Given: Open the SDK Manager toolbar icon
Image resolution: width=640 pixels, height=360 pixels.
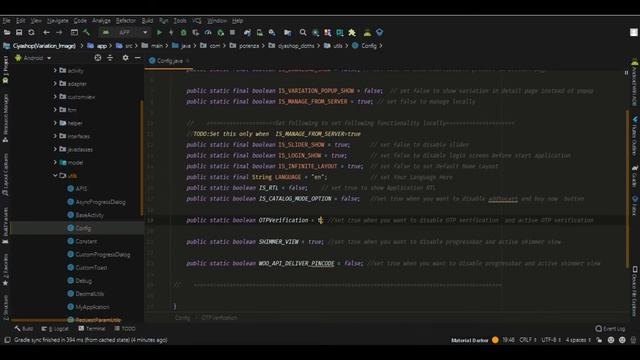Looking at the screenshot, I should (272, 32).
